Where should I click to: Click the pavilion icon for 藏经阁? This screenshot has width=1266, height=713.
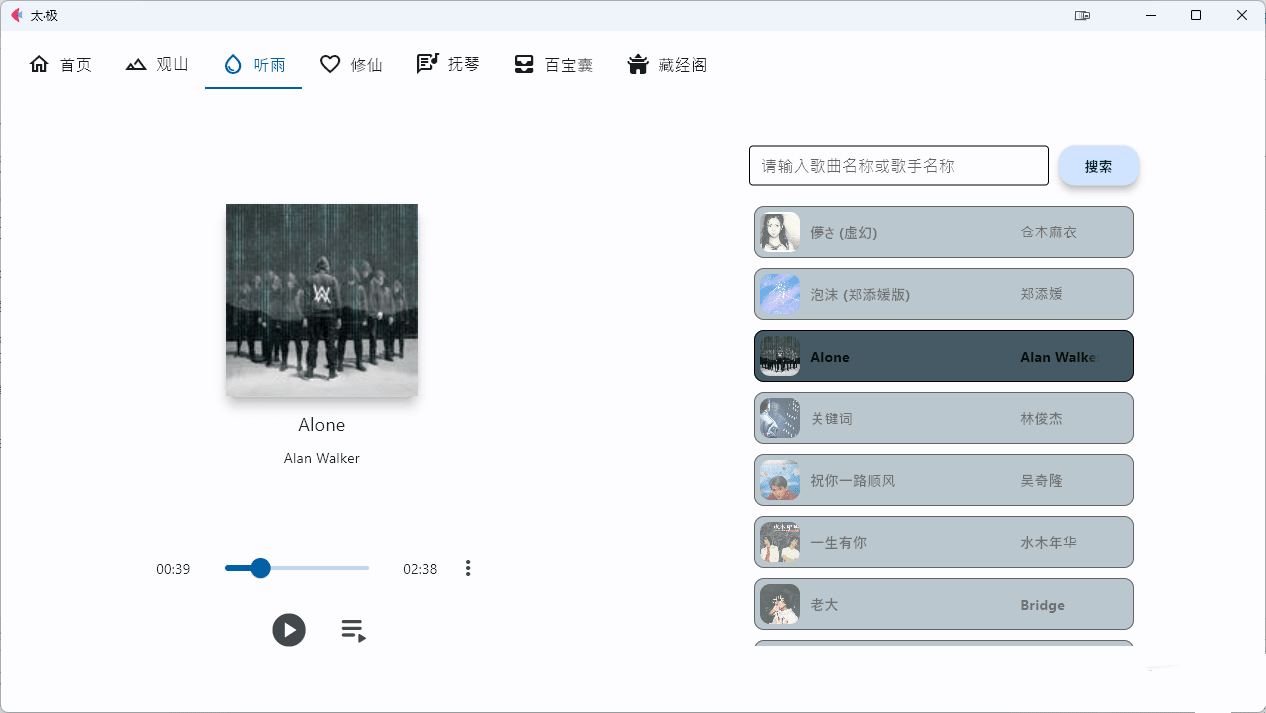[x=638, y=64]
